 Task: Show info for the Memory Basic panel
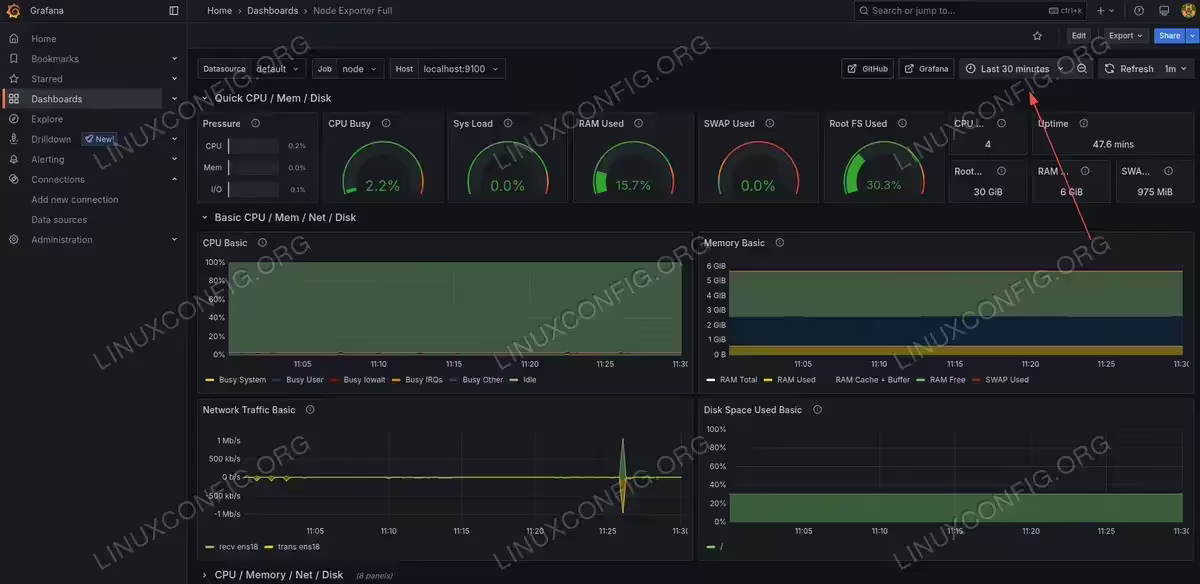pyautogui.click(x=780, y=243)
